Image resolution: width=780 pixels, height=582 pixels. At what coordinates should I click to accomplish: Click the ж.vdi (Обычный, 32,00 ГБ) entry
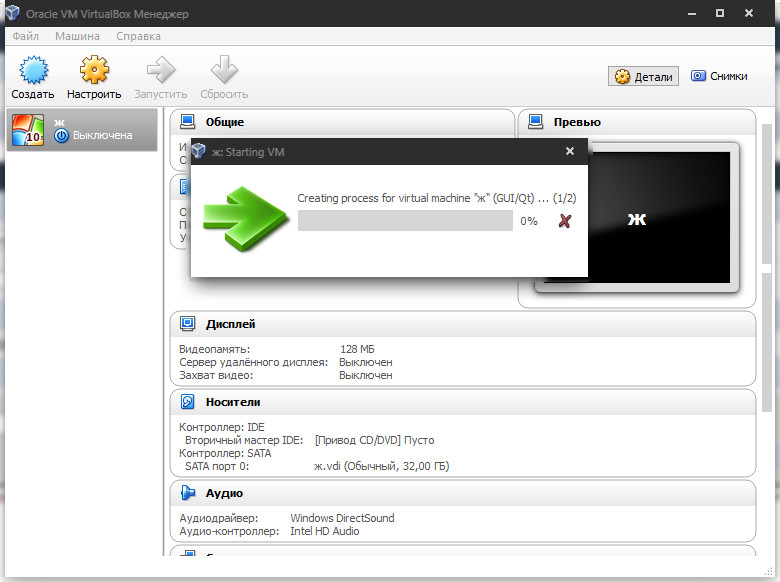pyautogui.click(x=382, y=466)
